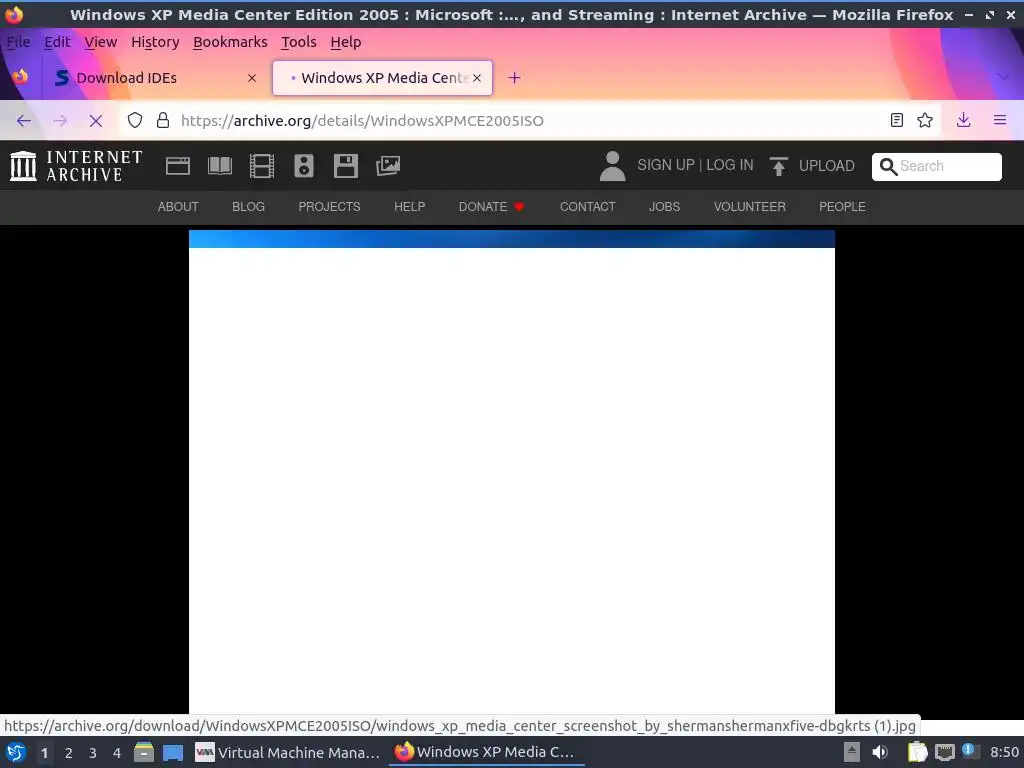Open the BLOG link

coord(248,207)
